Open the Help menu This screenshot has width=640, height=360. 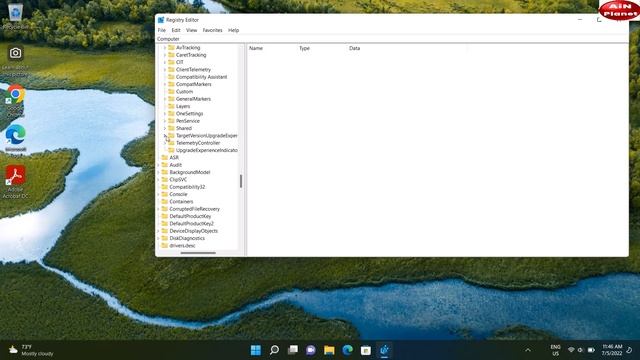[233, 30]
